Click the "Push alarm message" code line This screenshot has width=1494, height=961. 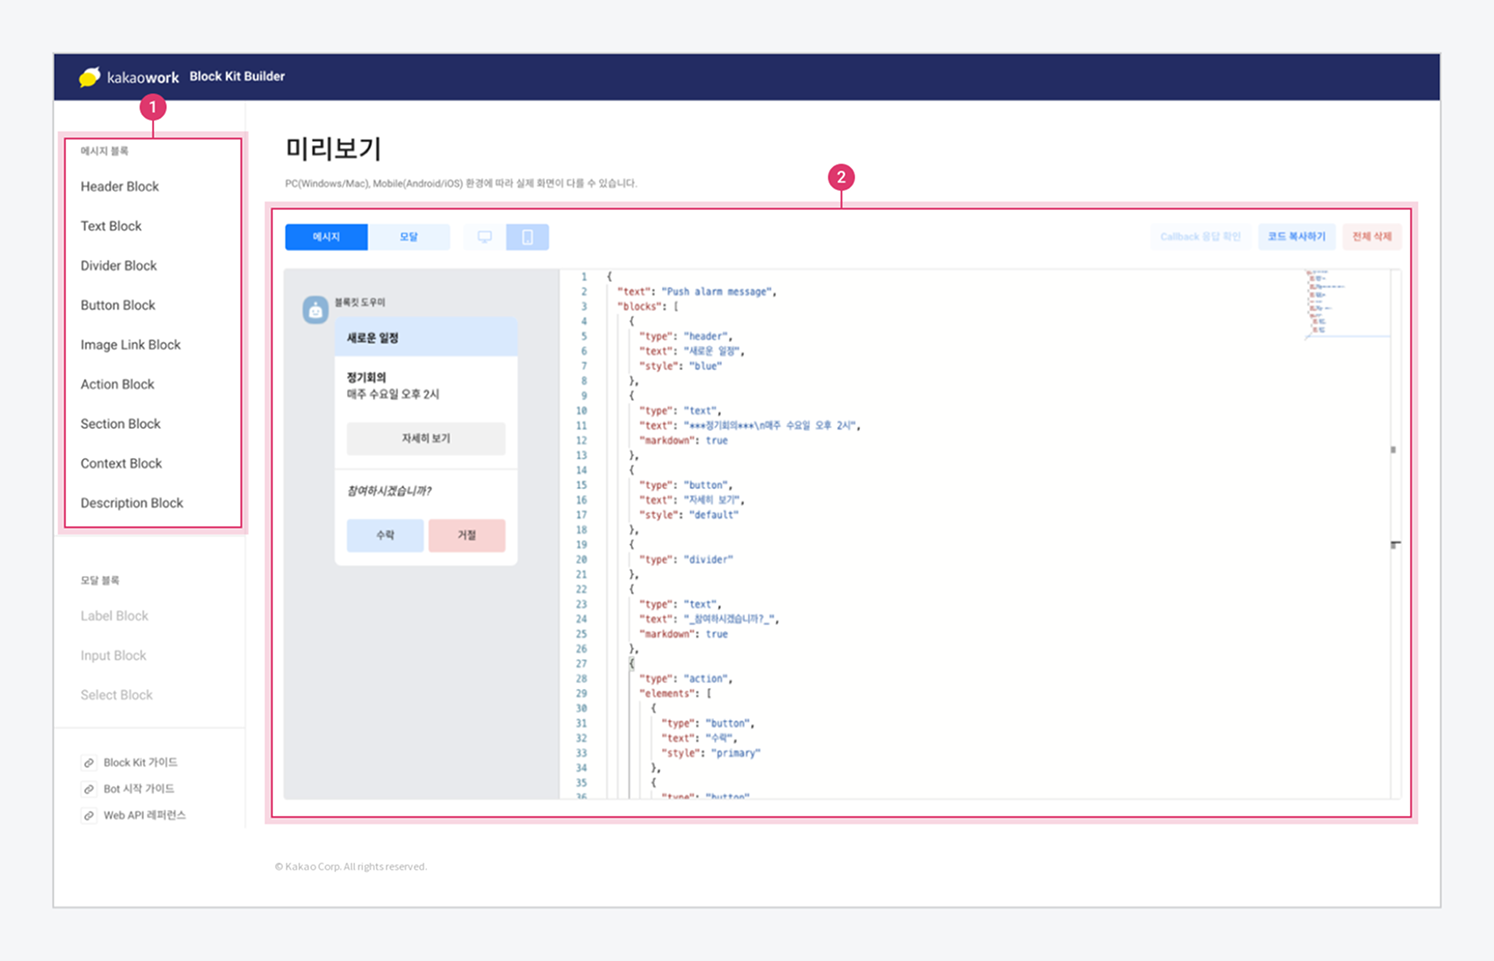click(696, 292)
